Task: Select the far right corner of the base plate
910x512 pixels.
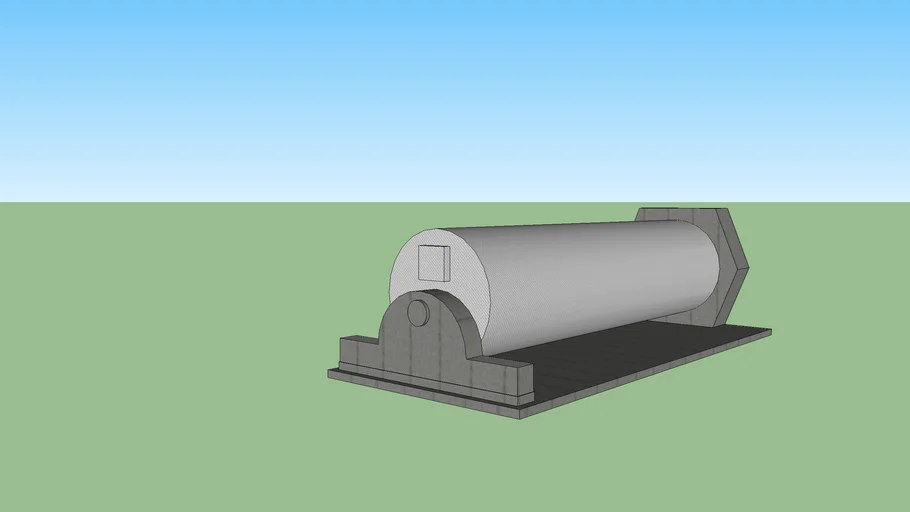Action: click(770, 332)
